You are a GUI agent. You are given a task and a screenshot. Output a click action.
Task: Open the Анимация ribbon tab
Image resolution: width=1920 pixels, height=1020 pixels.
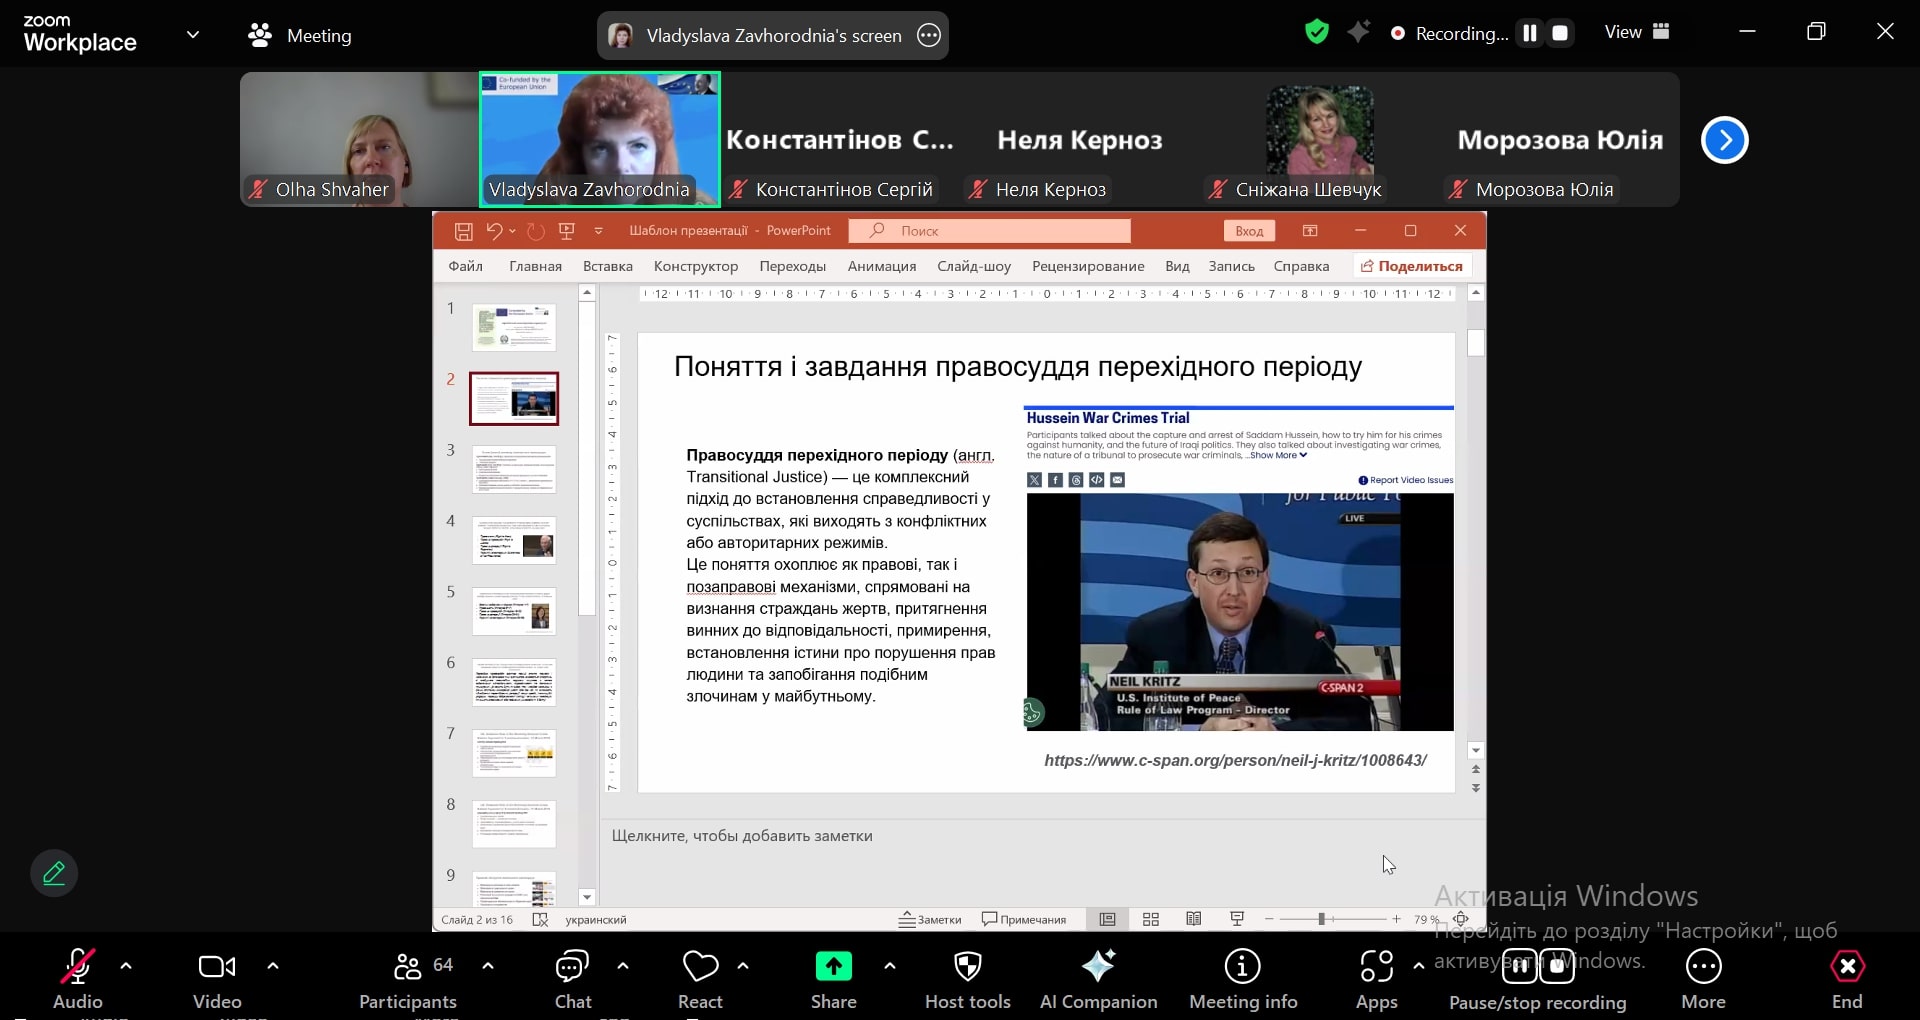[x=882, y=266]
